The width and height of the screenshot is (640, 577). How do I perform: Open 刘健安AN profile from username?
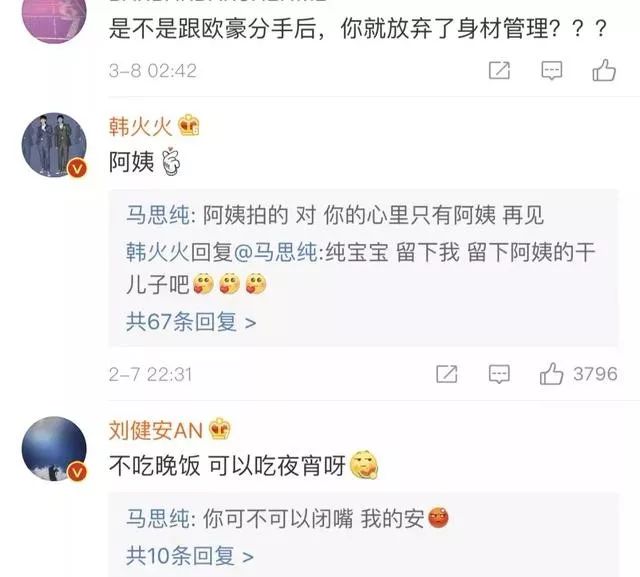pos(156,430)
